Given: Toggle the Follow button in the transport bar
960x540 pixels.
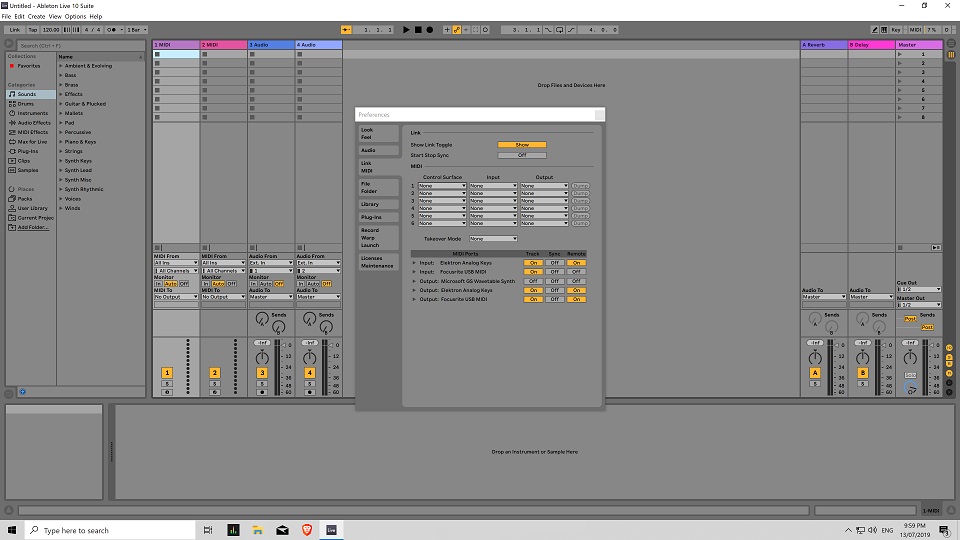Looking at the screenshot, I should [346, 29].
